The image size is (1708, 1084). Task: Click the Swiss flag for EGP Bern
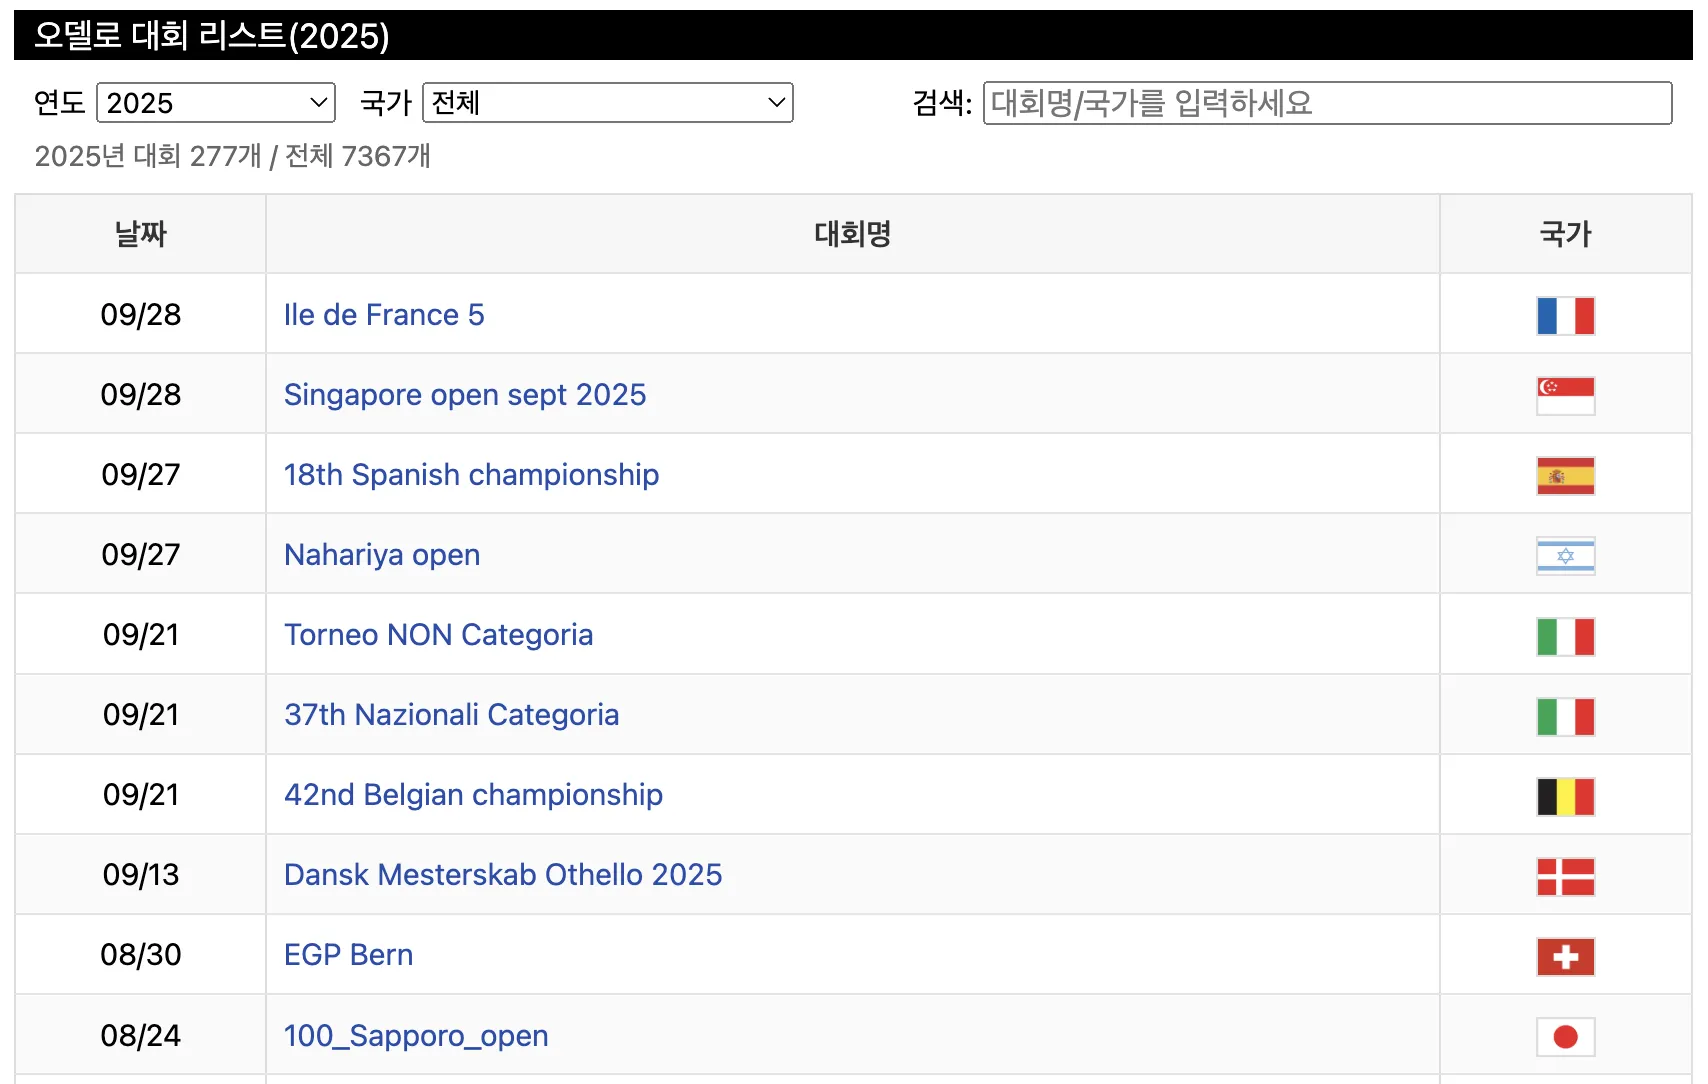[1565, 956]
